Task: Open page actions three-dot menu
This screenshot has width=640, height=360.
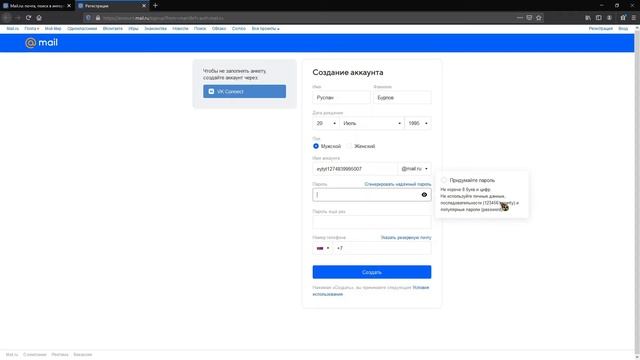Action: (520, 18)
